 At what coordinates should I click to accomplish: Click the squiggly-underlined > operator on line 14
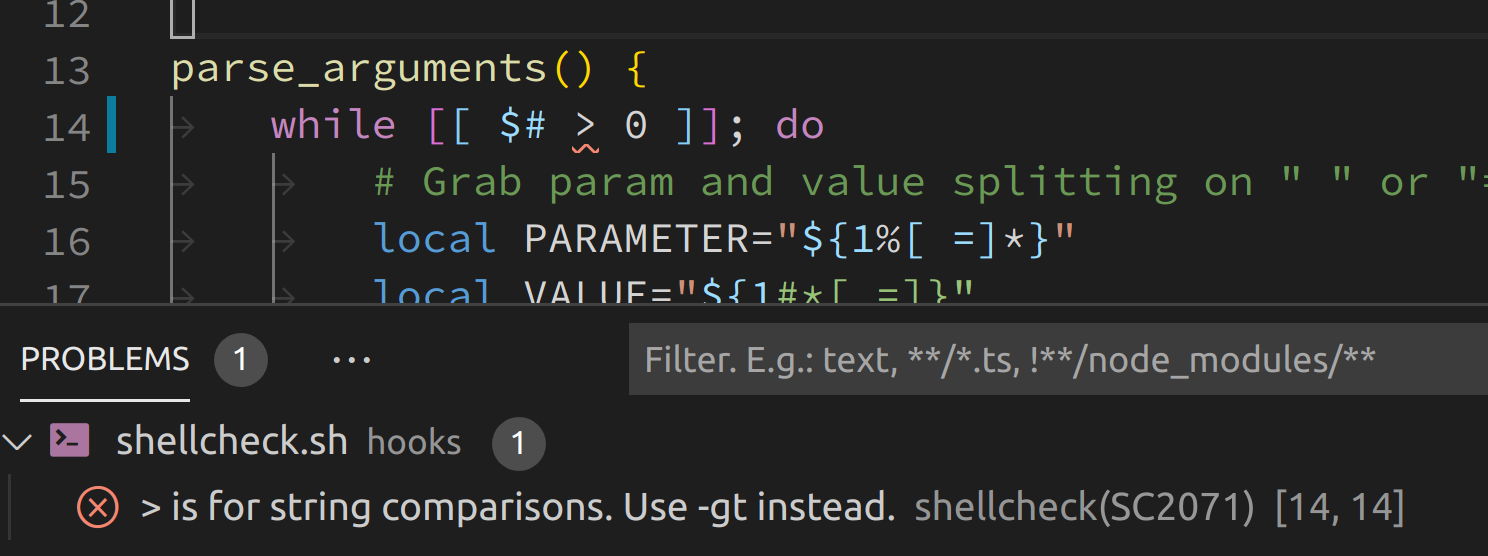[586, 128]
